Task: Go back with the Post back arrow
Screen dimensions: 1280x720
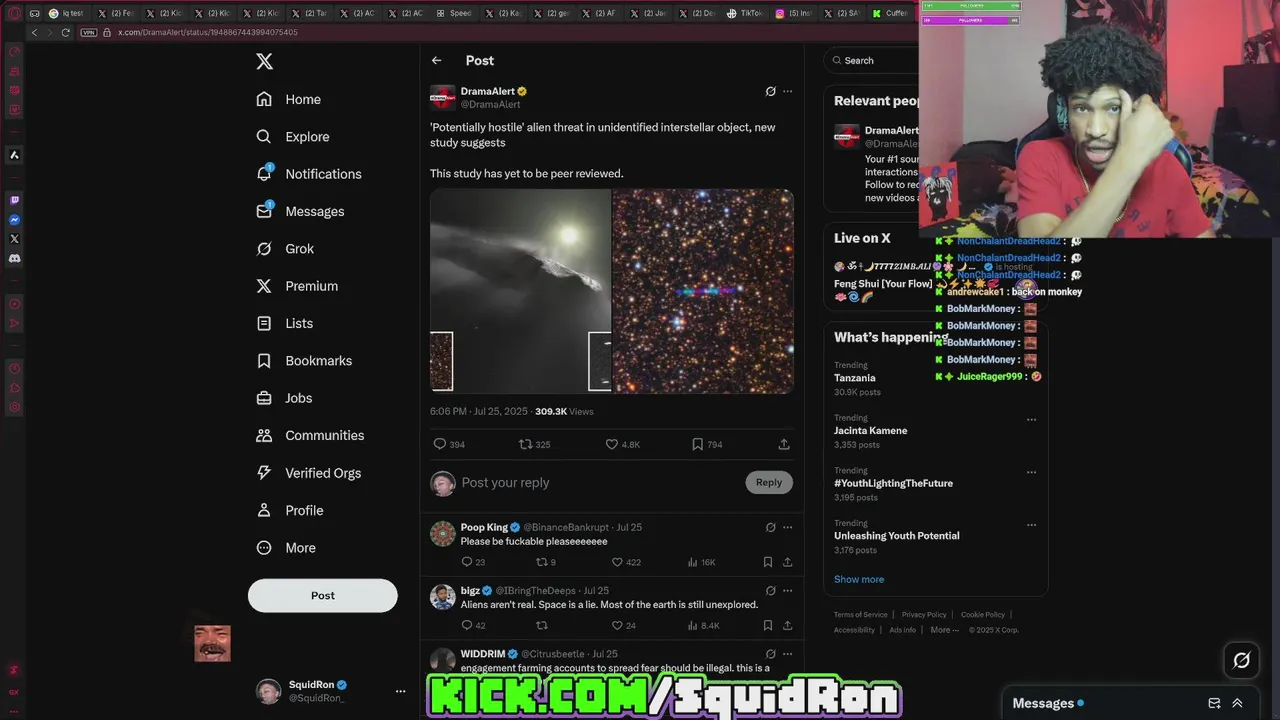Action: 437,61
